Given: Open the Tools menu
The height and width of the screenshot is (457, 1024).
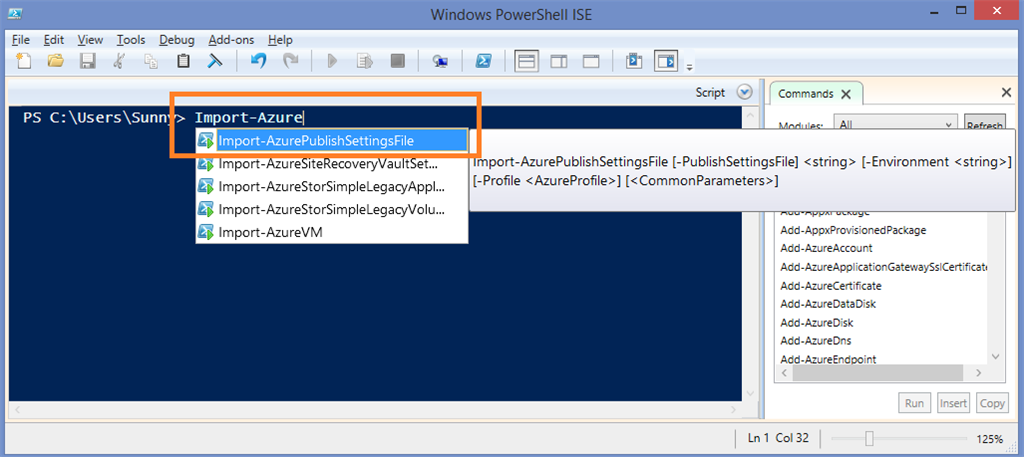Looking at the screenshot, I should (x=131, y=40).
